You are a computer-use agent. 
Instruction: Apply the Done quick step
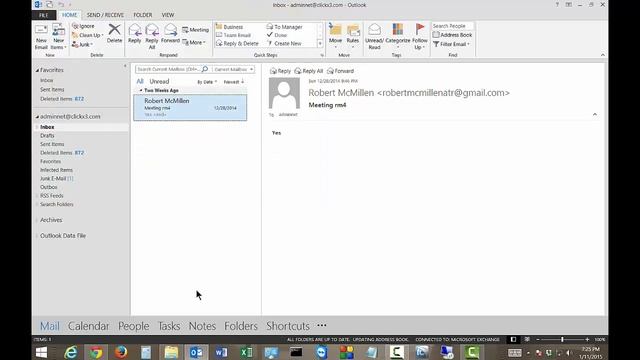tap(277, 35)
